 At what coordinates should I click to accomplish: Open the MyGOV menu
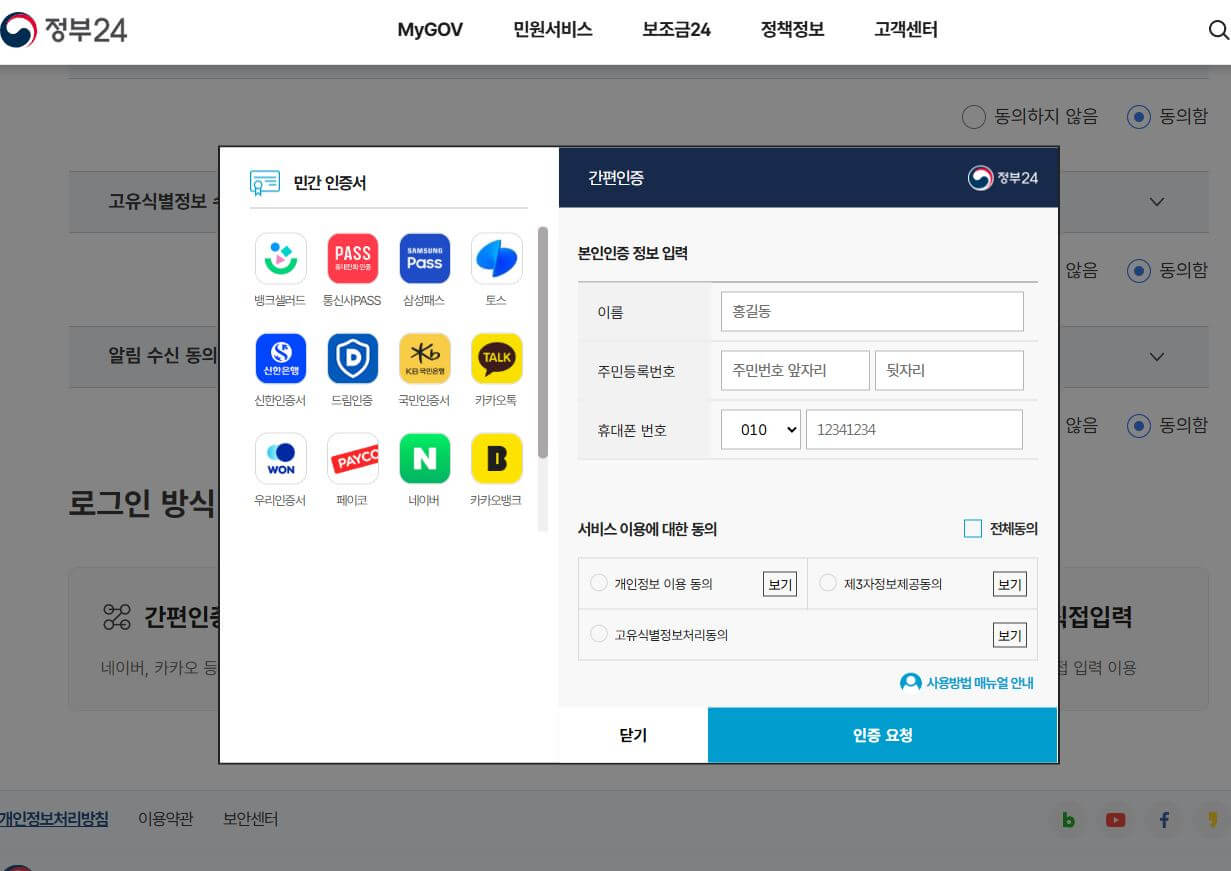(430, 30)
